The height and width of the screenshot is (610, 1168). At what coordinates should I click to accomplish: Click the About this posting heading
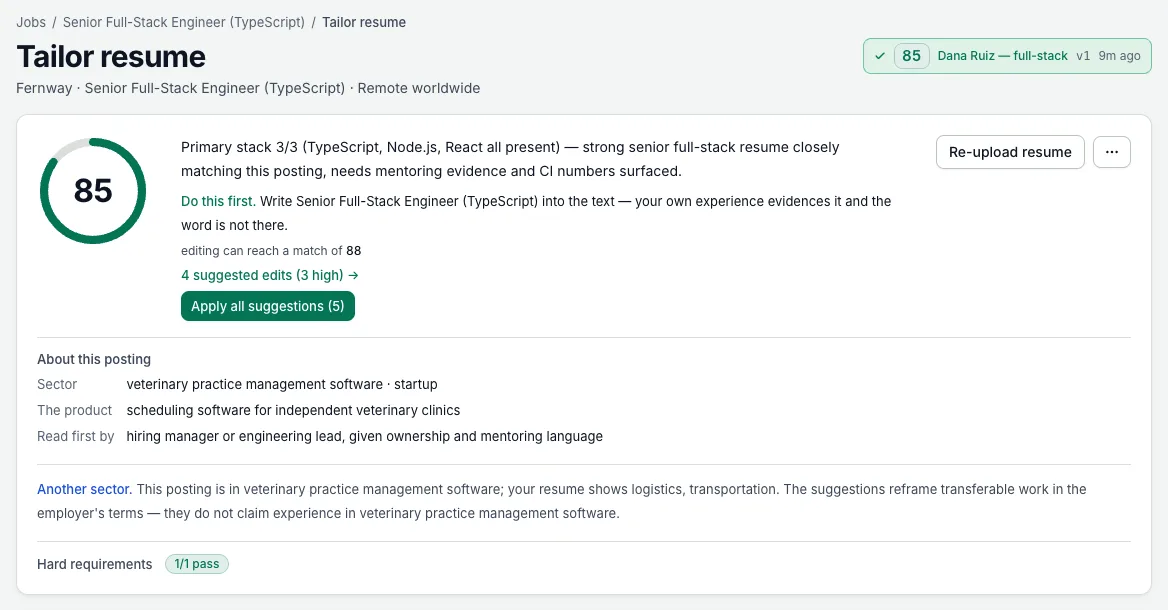(94, 359)
